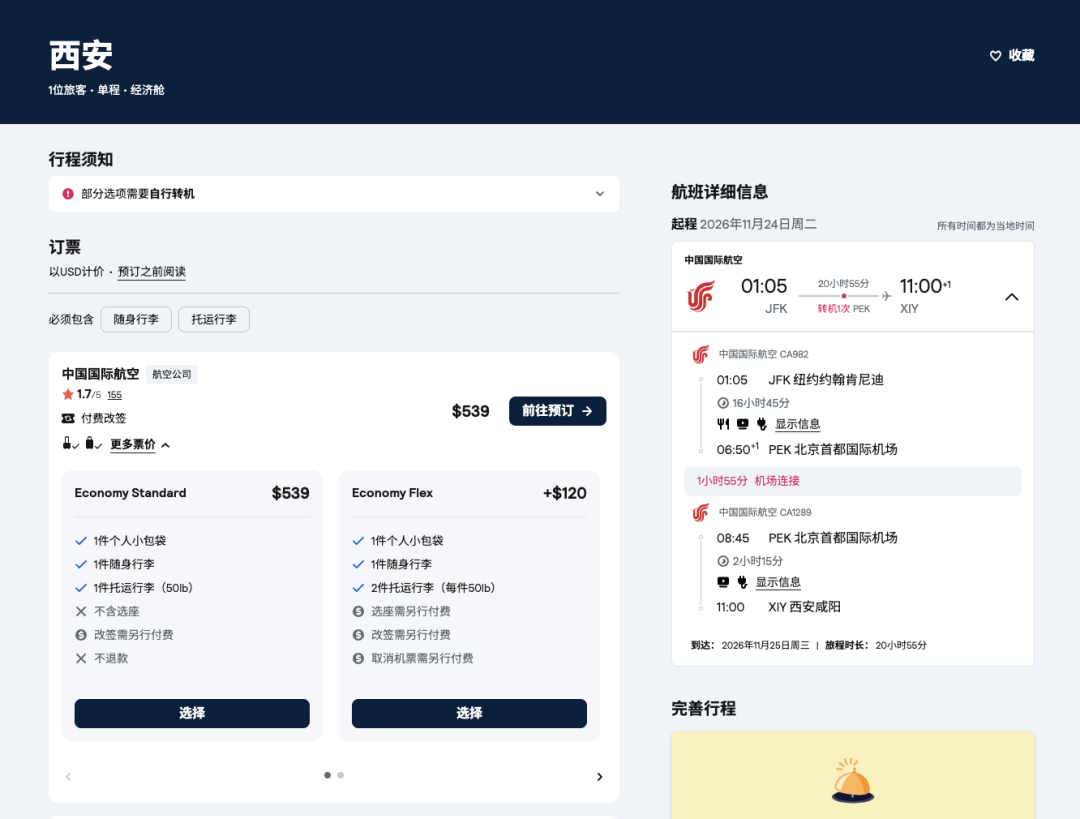Click the Air China logo in flight summary
Image resolution: width=1080 pixels, height=819 pixels.
701,297
